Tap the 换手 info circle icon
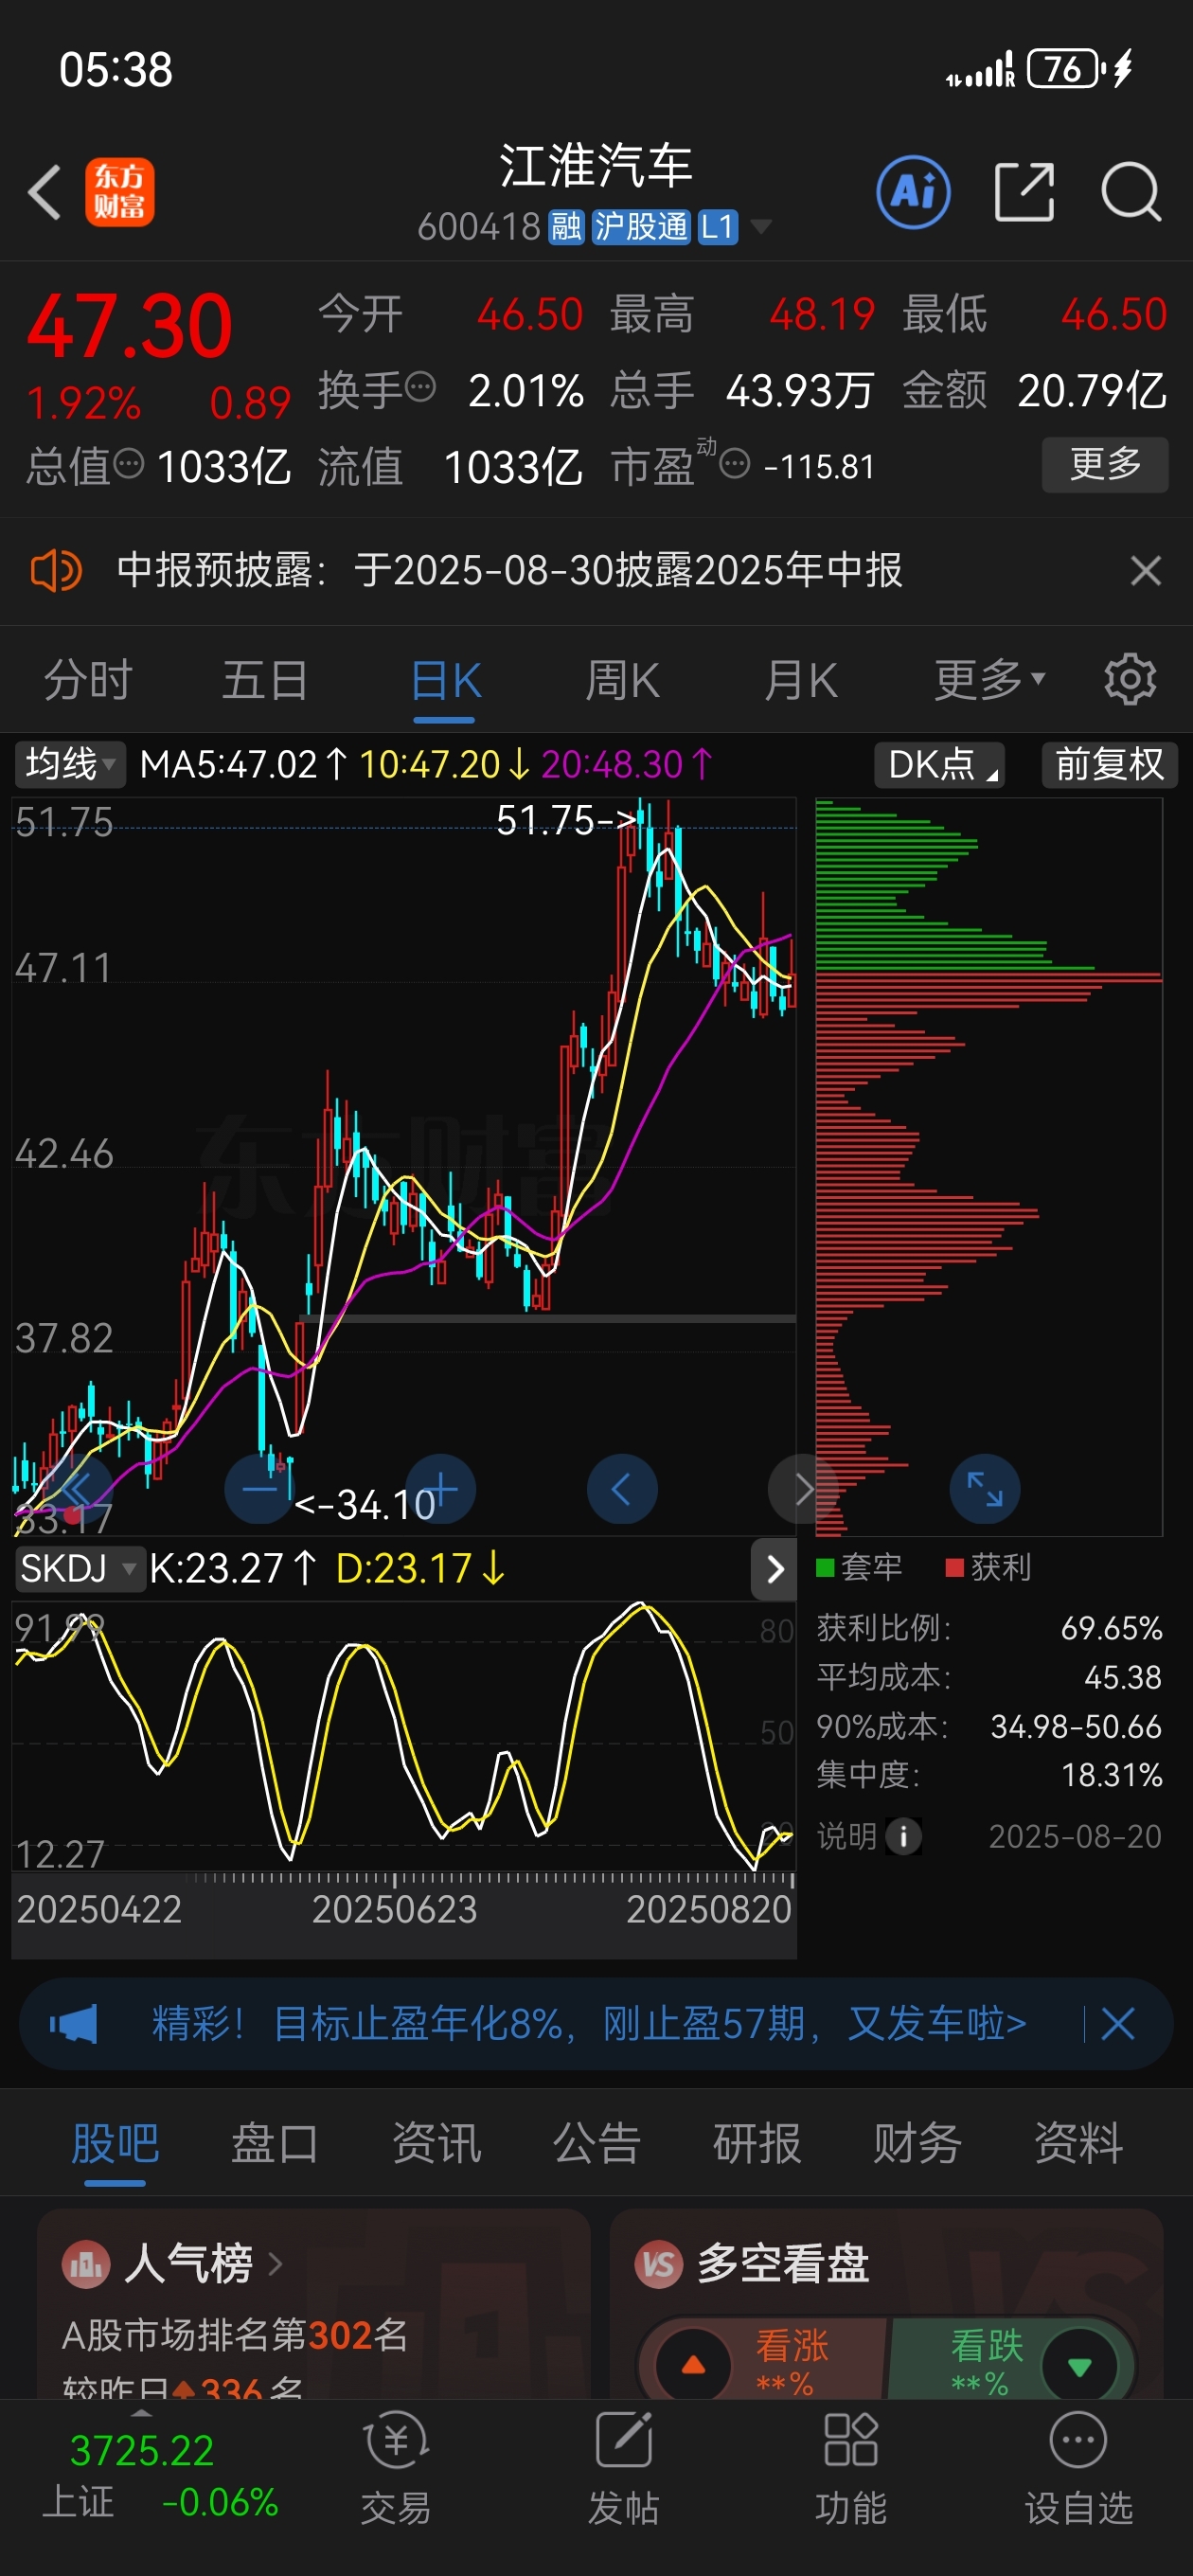The width and height of the screenshot is (1193, 2576). [422, 386]
